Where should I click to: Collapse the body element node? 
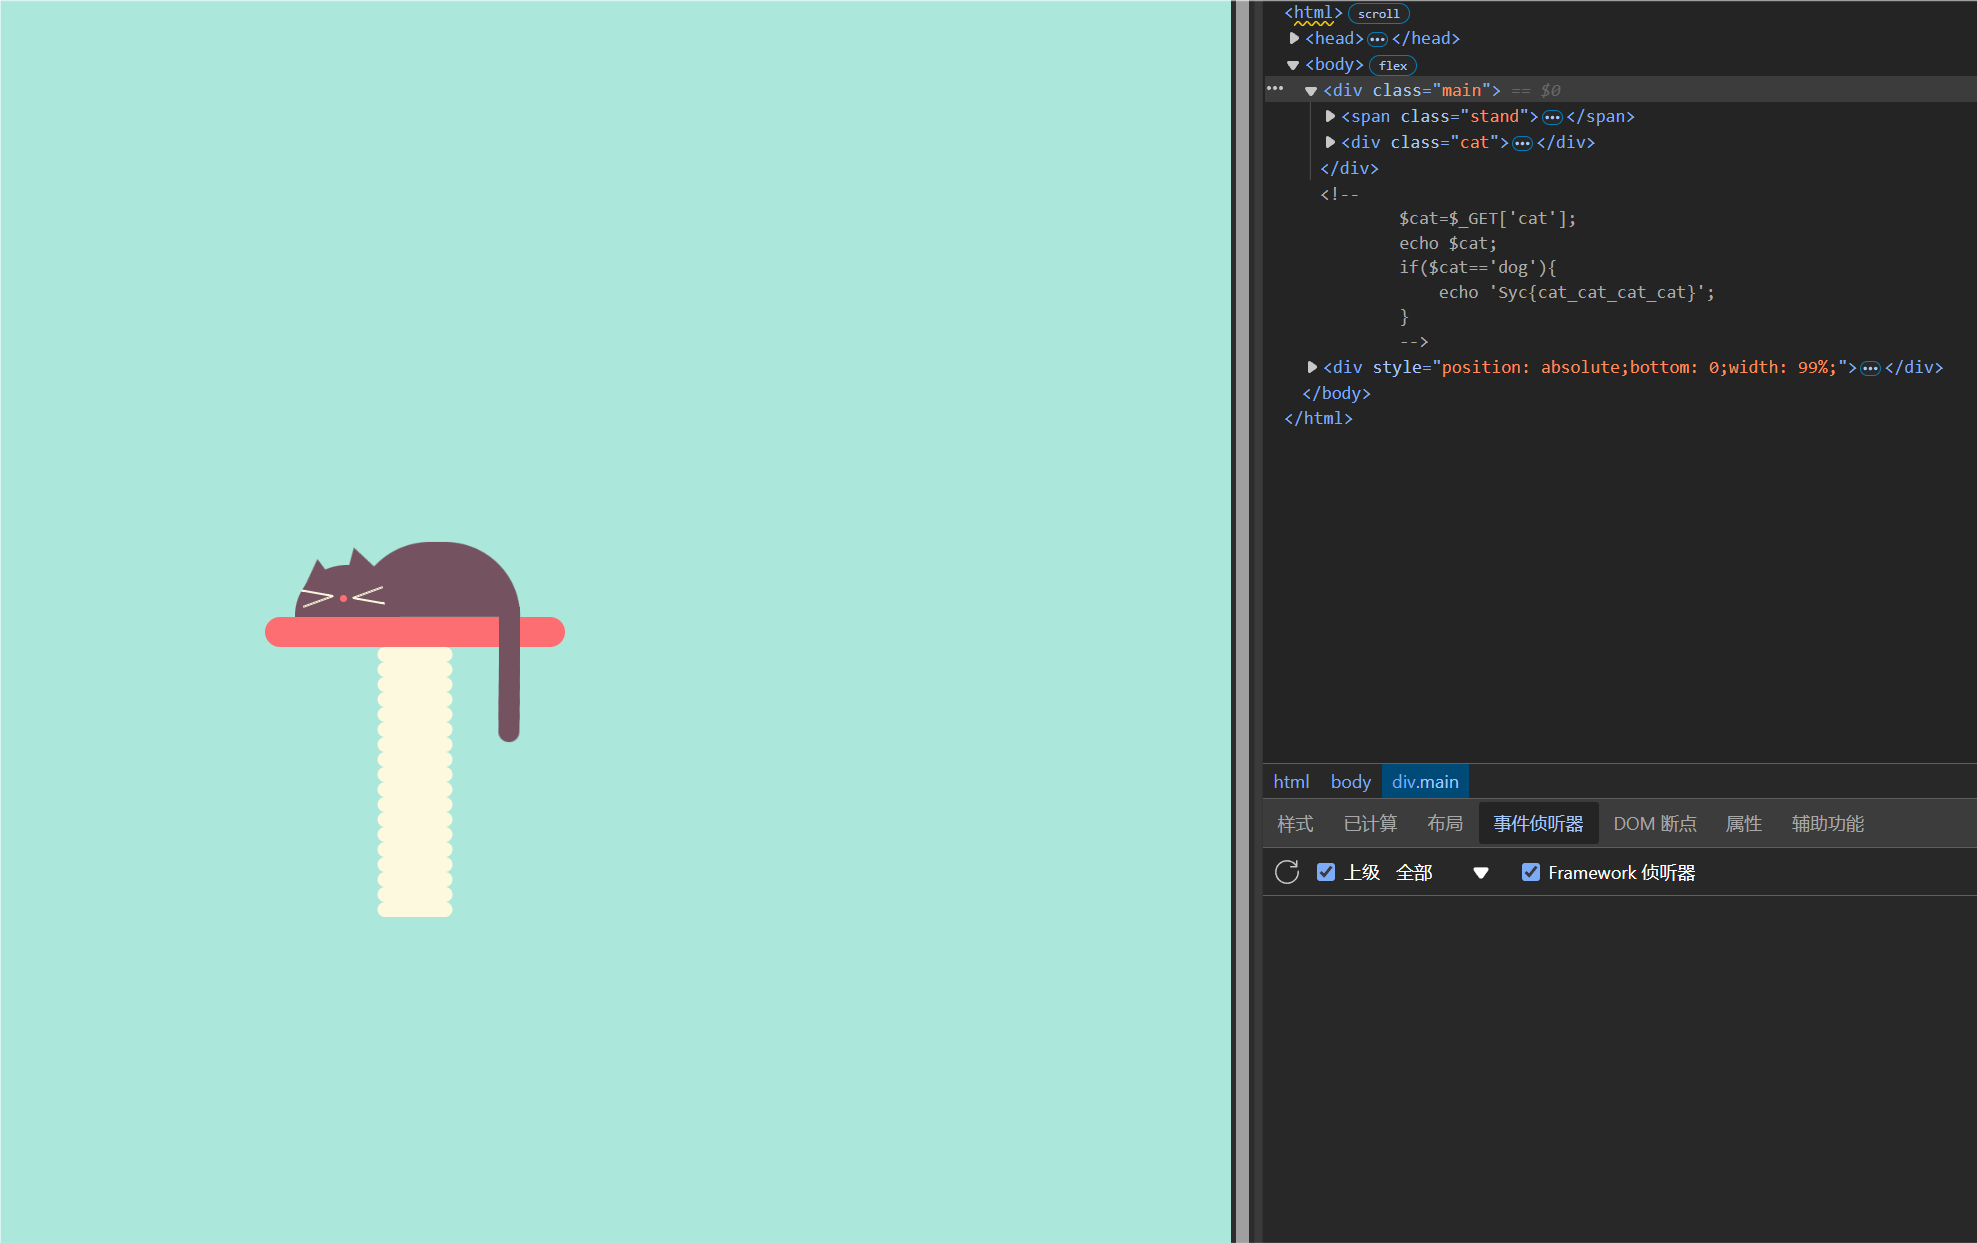click(1293, 65)
